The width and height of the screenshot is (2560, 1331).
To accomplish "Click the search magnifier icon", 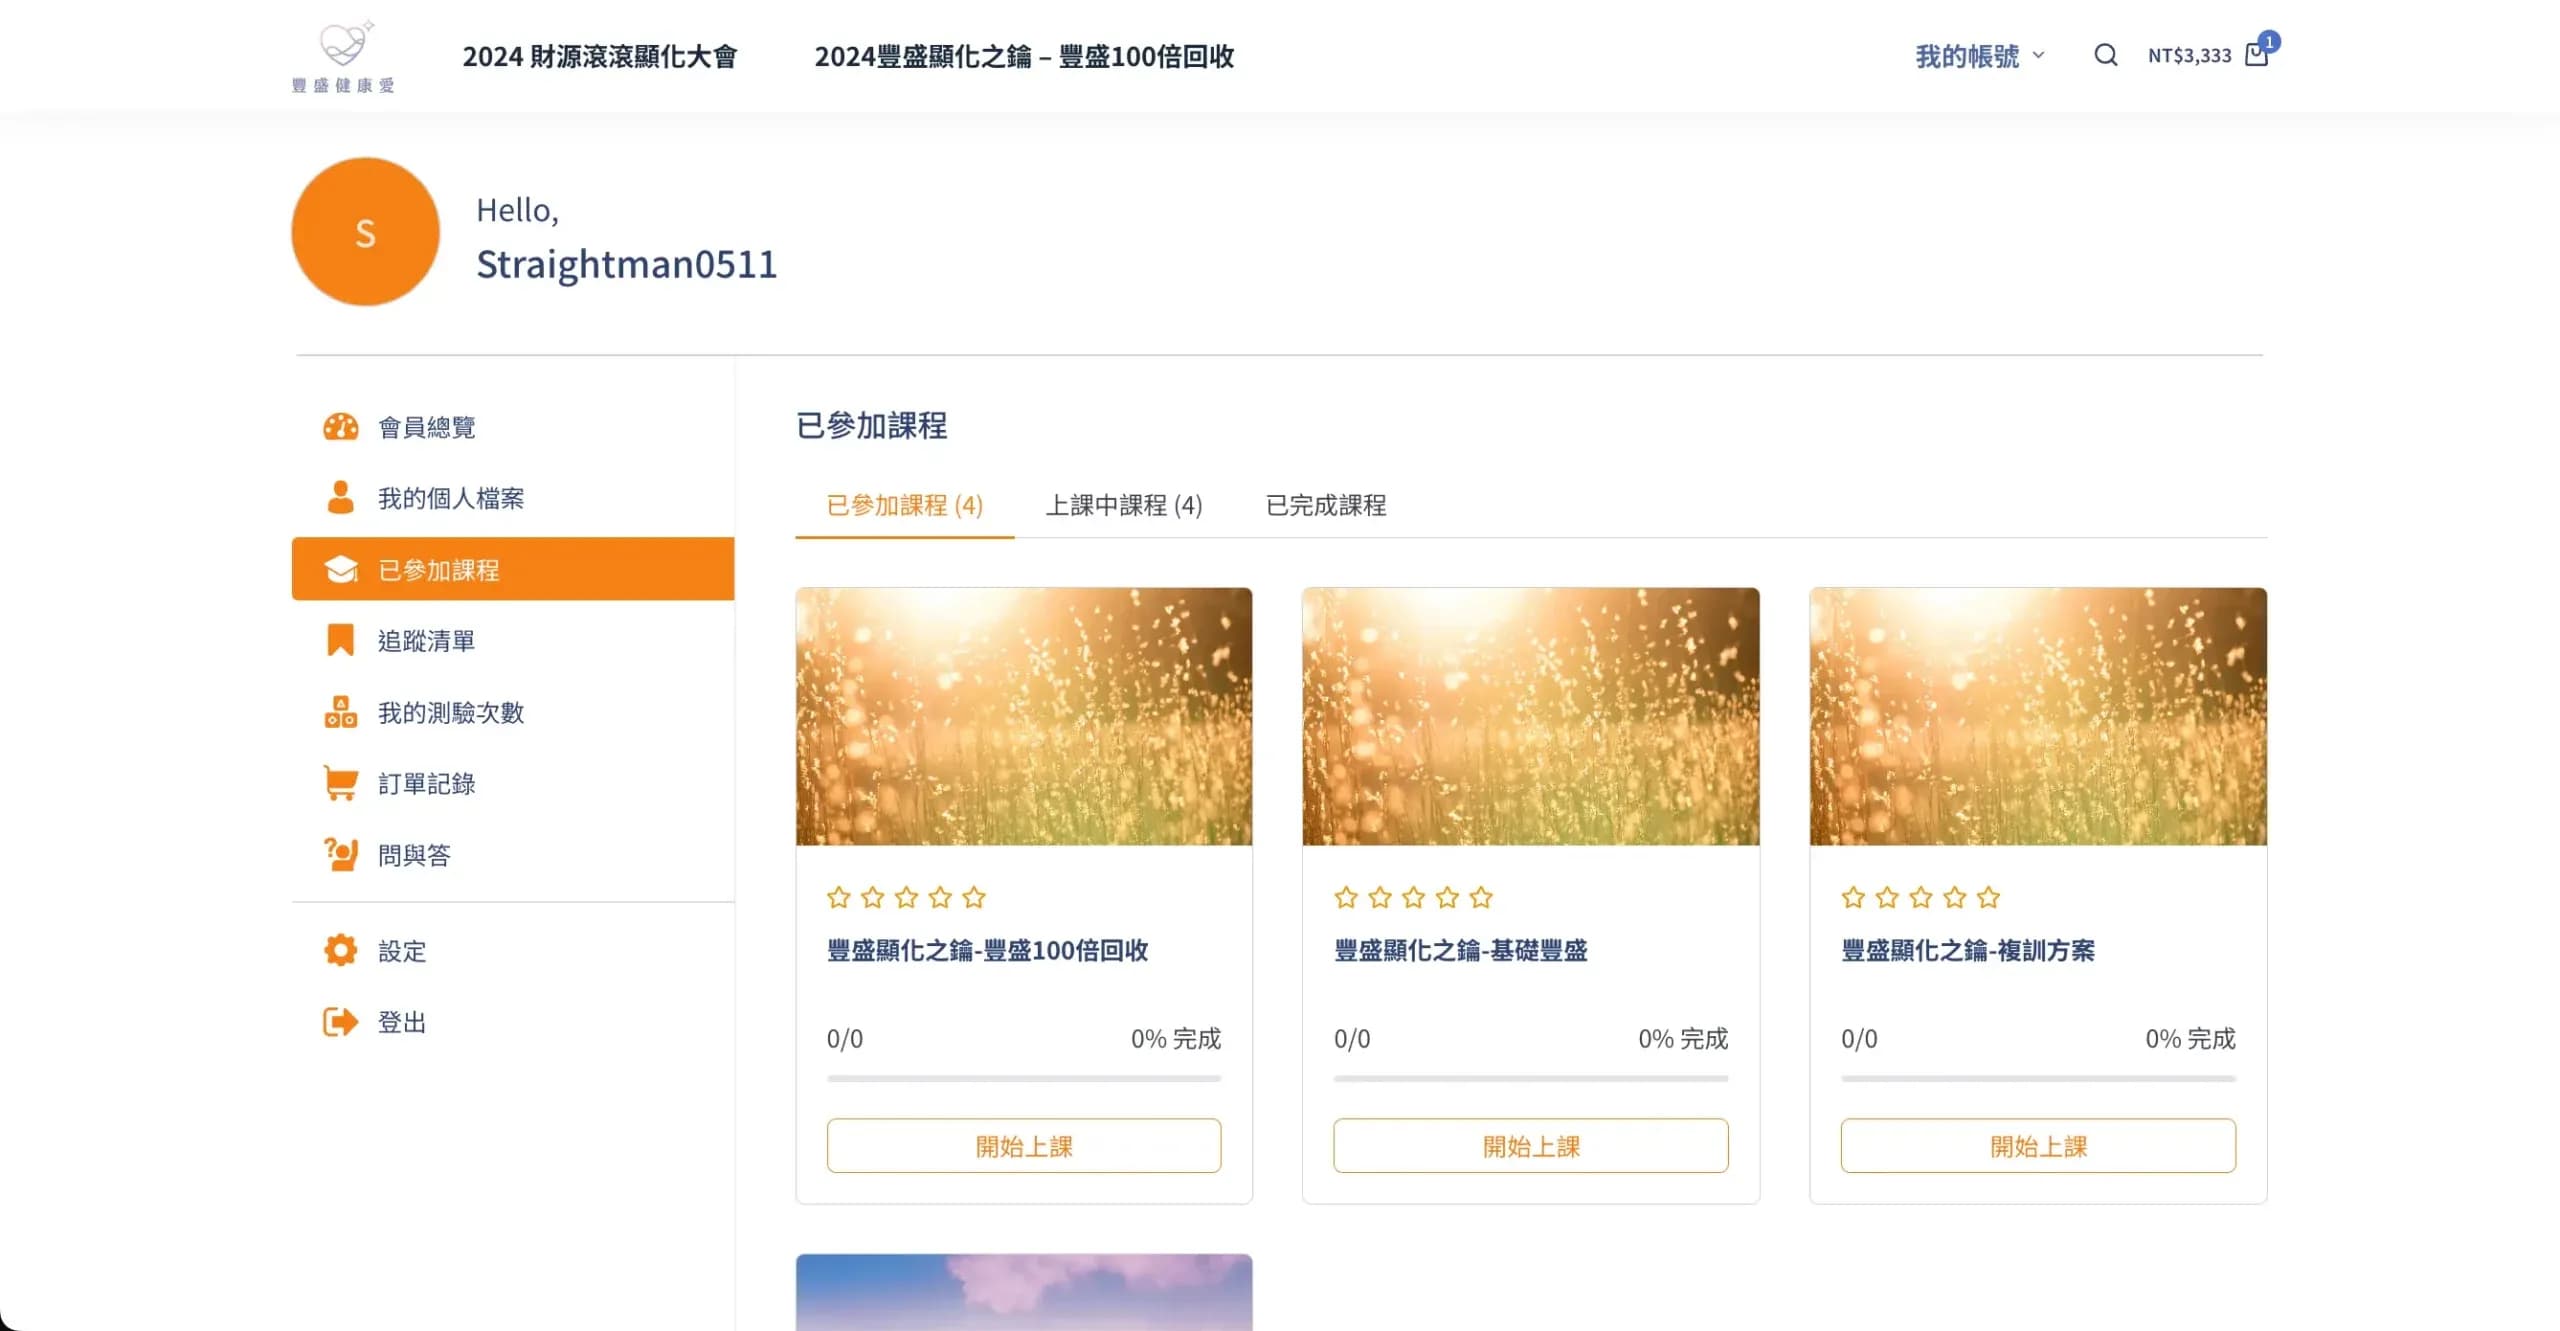I will tap(2105, 55).
